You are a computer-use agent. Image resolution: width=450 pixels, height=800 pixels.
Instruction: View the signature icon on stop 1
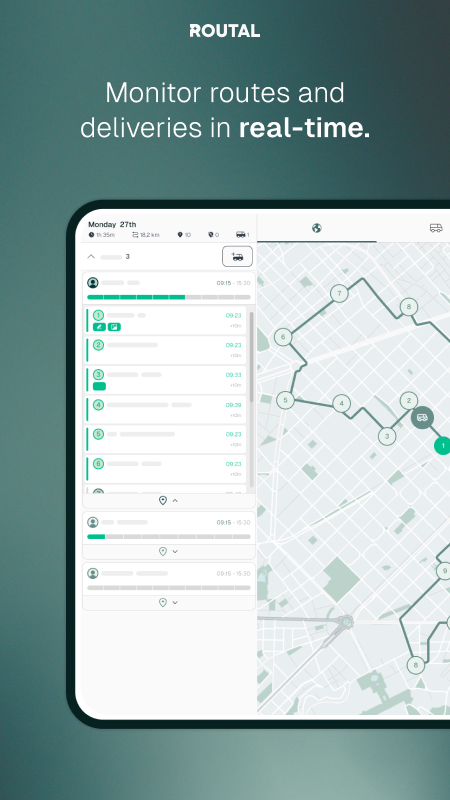click(99, 327)
